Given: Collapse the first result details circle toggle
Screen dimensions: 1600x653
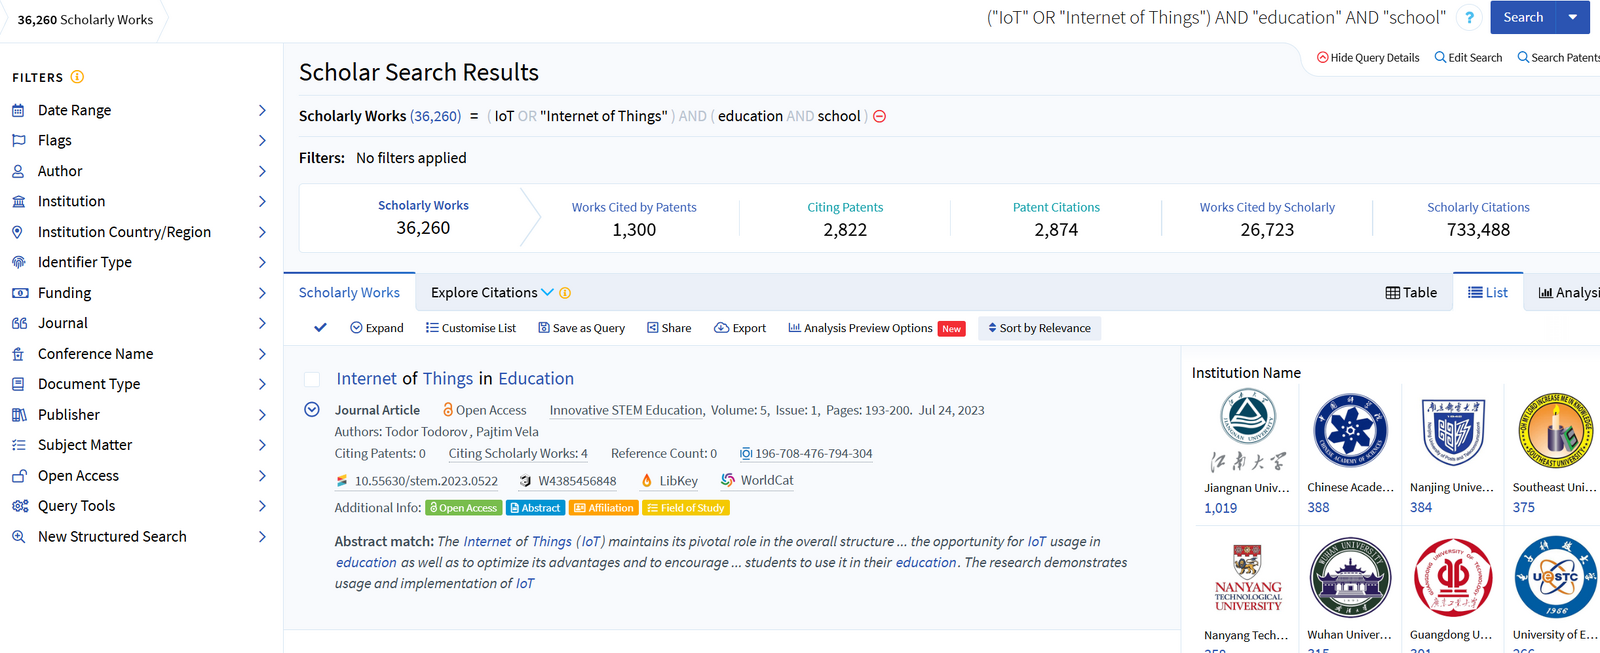Looking at the screenshot, I should pyautogui.click(x=312, y=410).
